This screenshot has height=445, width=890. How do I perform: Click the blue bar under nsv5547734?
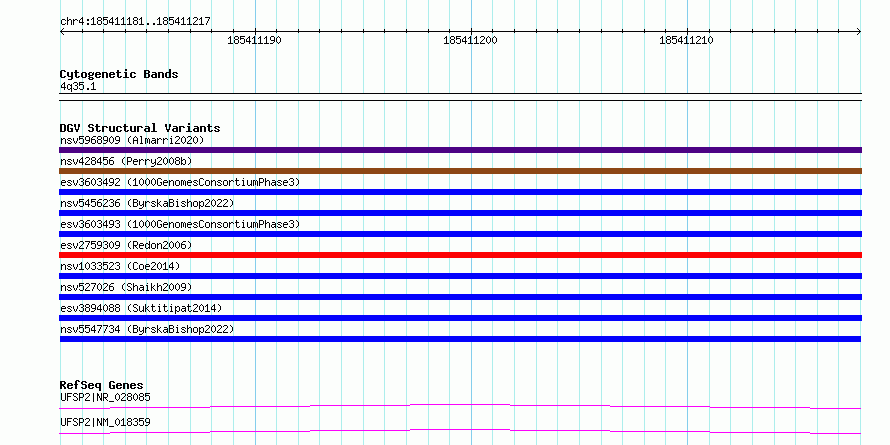(x=460, y=339)
